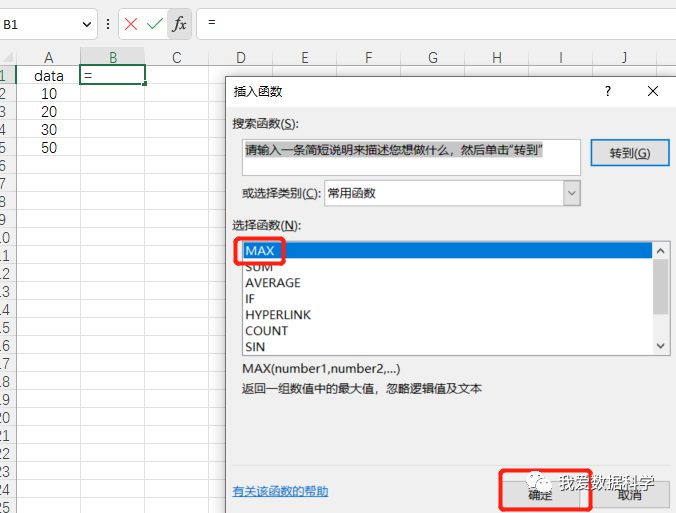Select column C header
The image size is (676, 513).
pyautogui.click(x=176, y=57)
